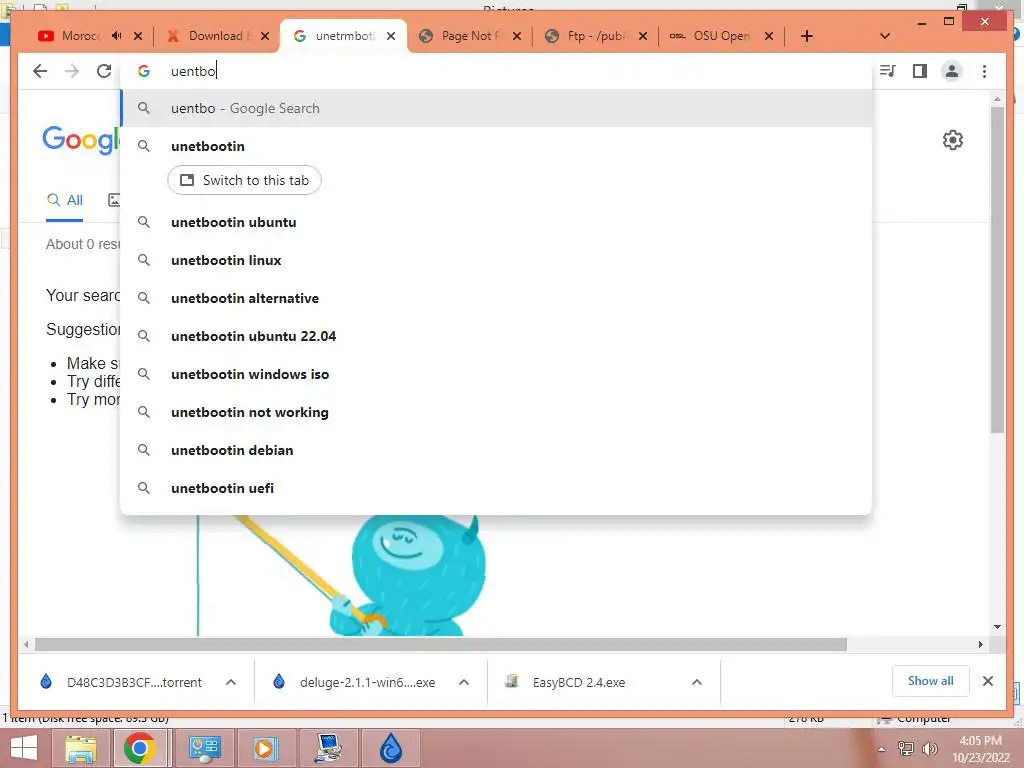Close the downloads bar
This screenshot has width=1024, height=768.
click(x=987, y=681)
